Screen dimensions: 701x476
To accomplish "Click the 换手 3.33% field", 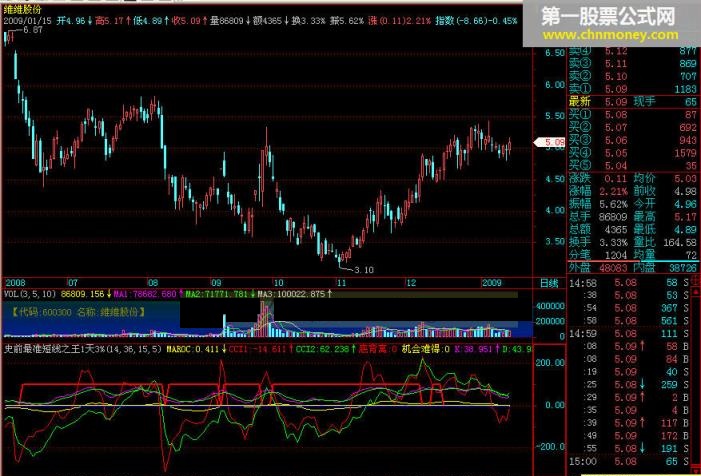I will [x=598, y=242].
